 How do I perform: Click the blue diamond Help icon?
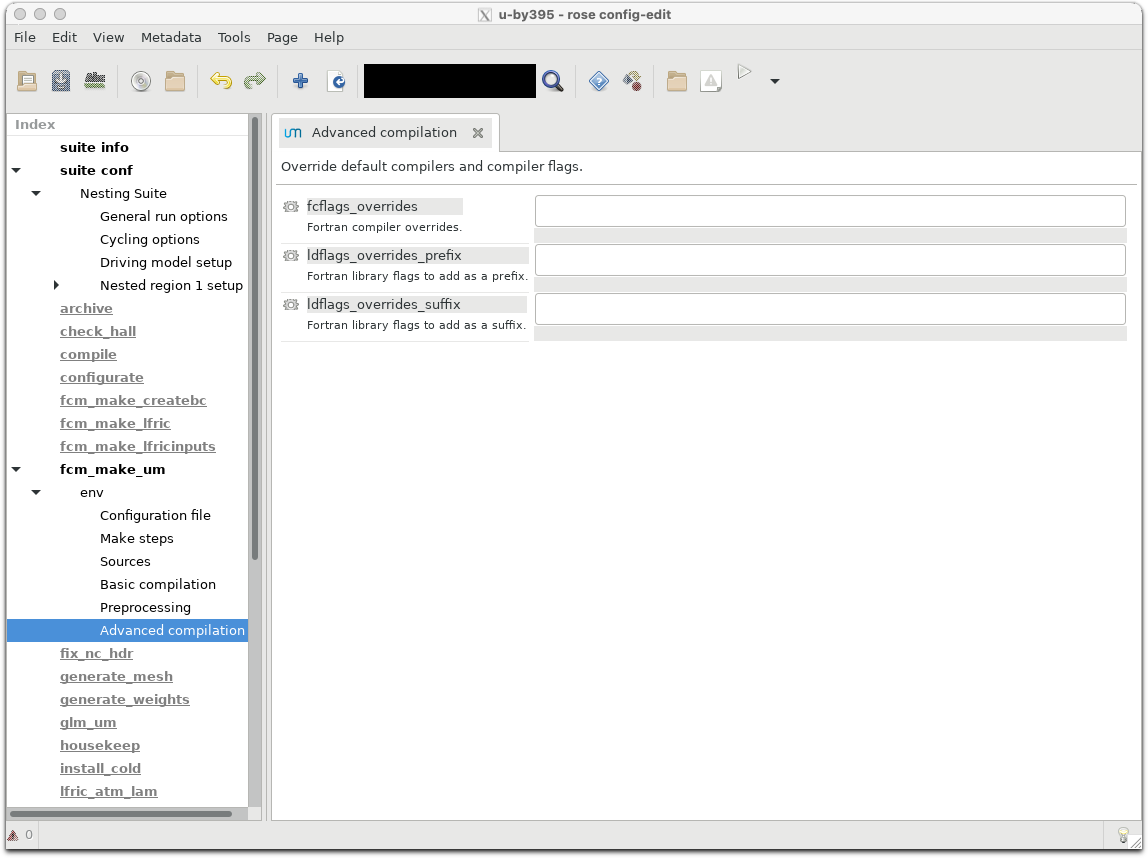pos(599,81)
